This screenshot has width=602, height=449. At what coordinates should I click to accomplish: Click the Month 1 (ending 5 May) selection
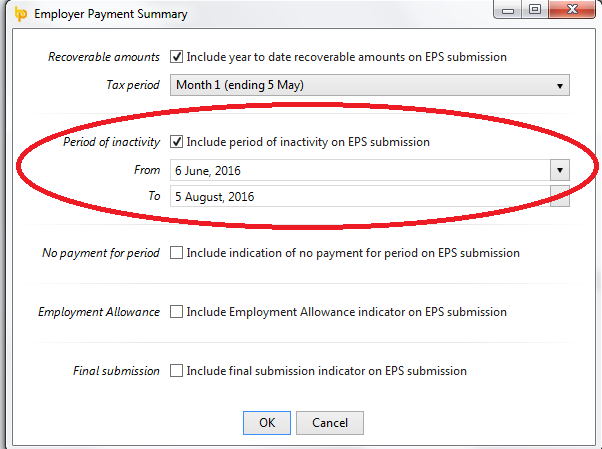tap(240, 85)
